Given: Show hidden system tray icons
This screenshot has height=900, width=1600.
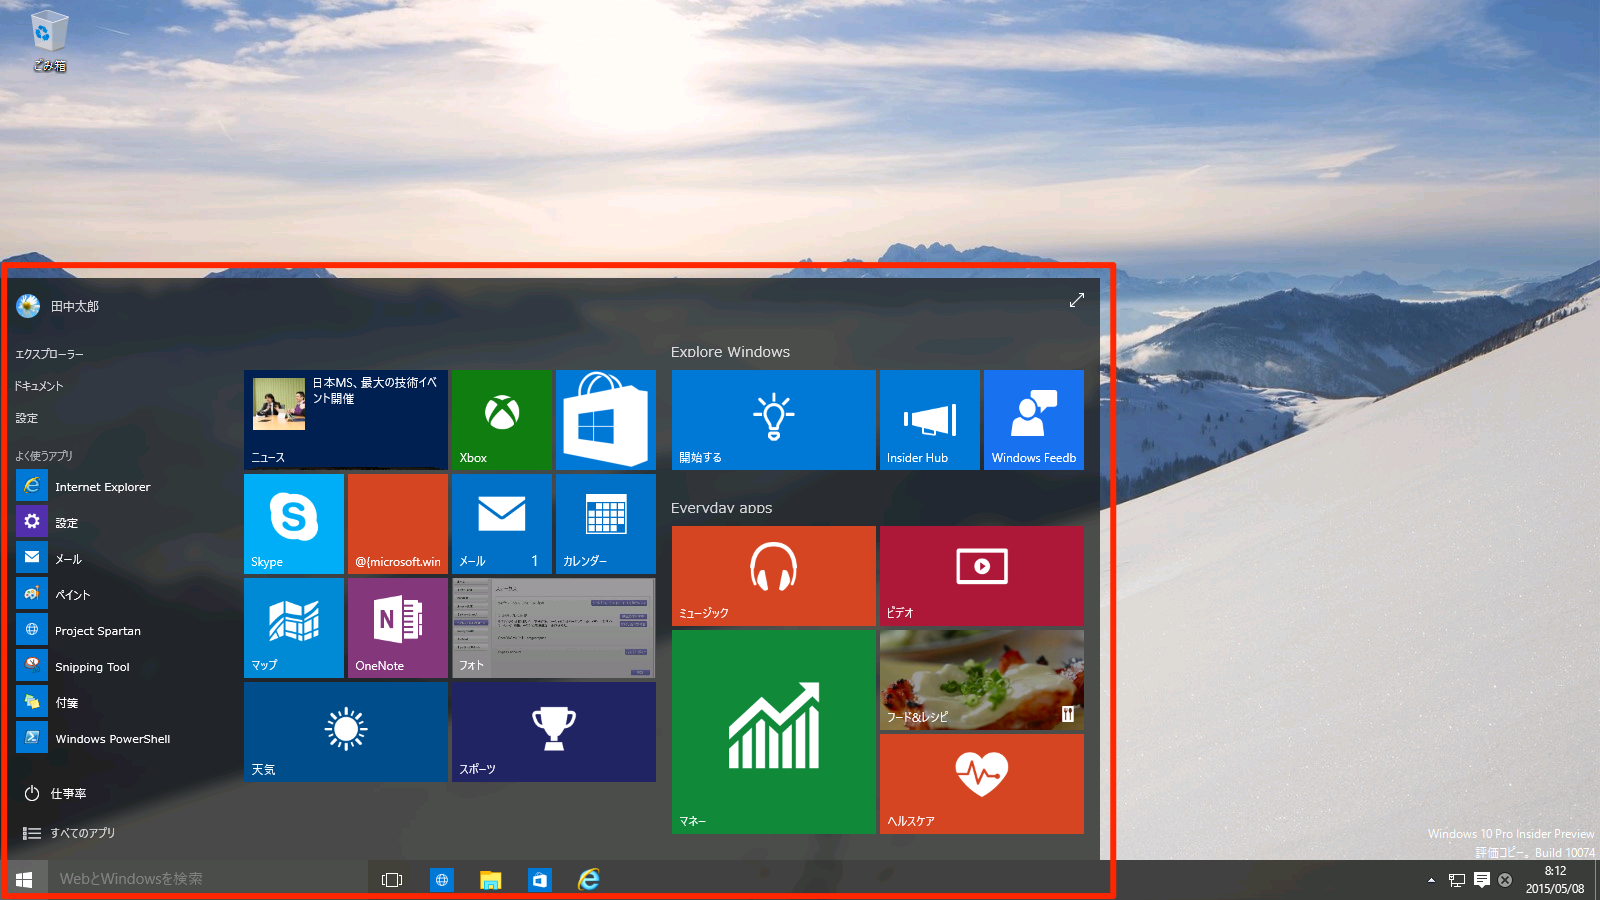Looking at the screenshot, I should click(x=1431, y=880).
